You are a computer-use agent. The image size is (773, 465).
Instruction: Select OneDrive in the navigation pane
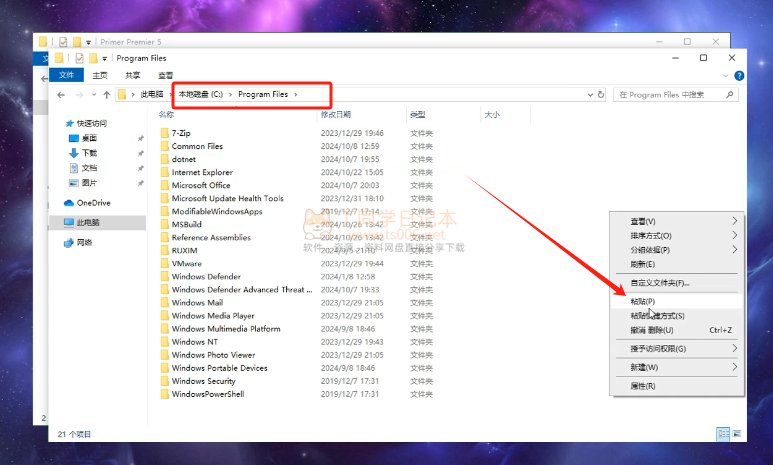tap(93, 203)
